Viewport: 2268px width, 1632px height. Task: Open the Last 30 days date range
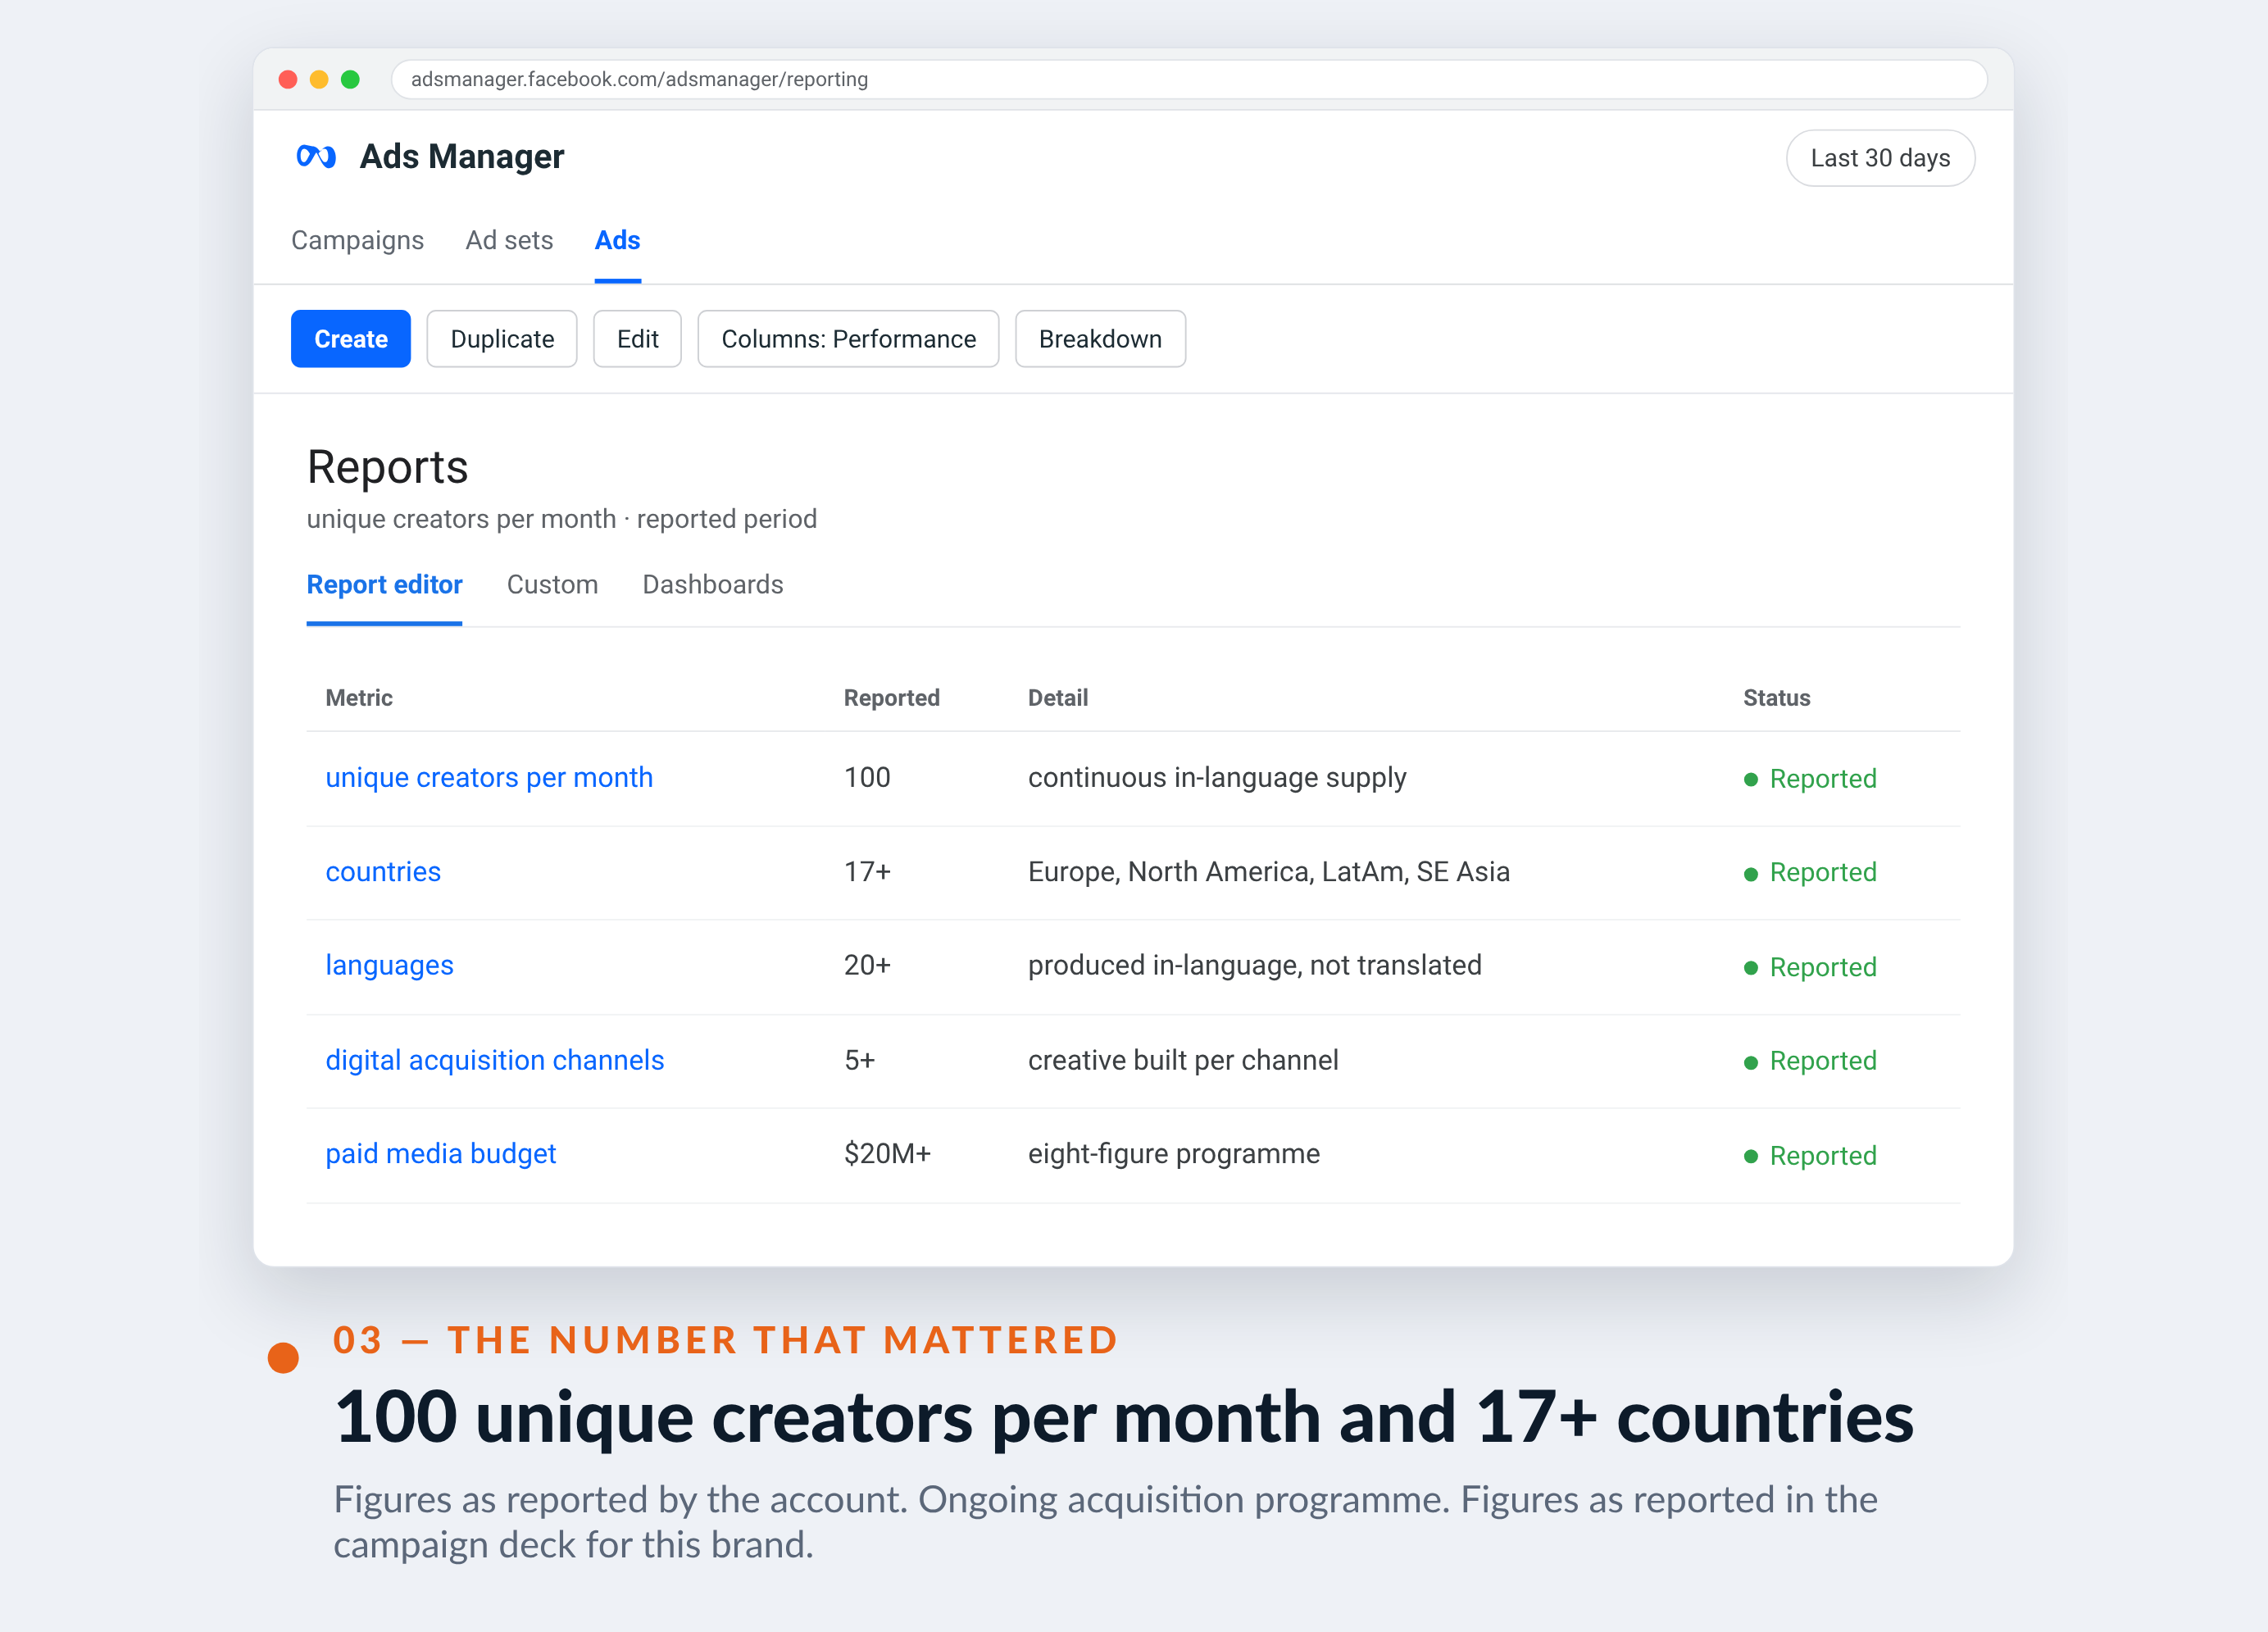click(1879, 158)
